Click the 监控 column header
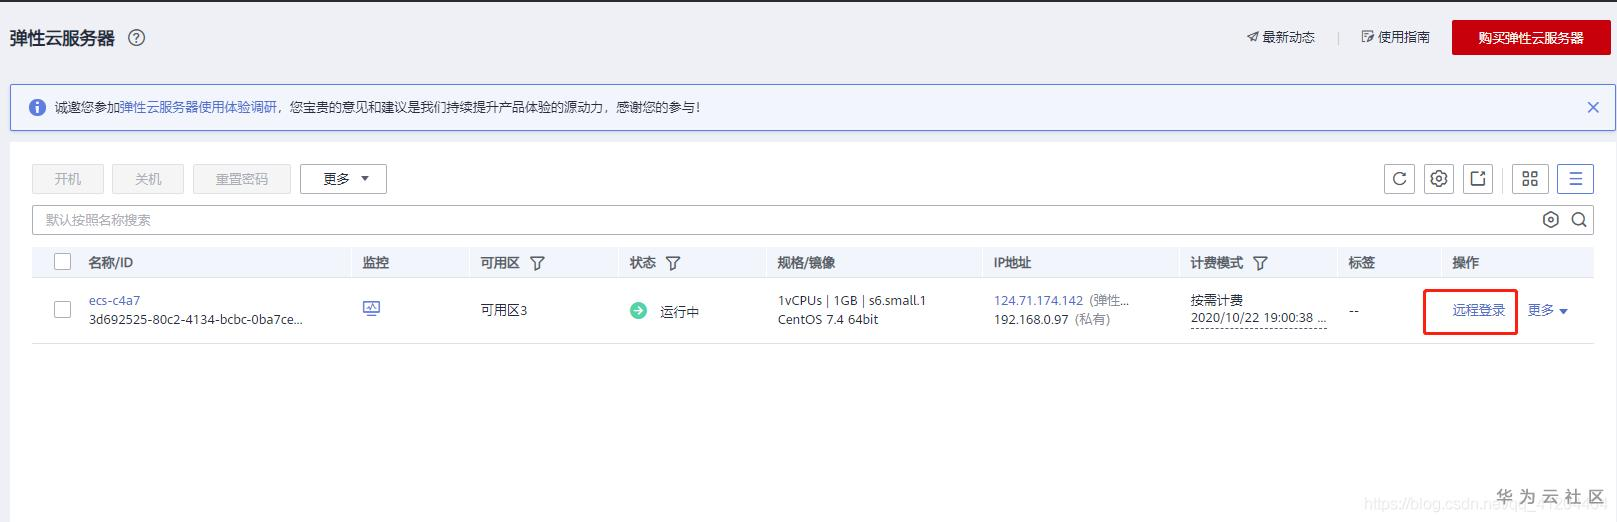Viewport: 1617px width, 522px height. pyautogui.click(x=375, y=262)
